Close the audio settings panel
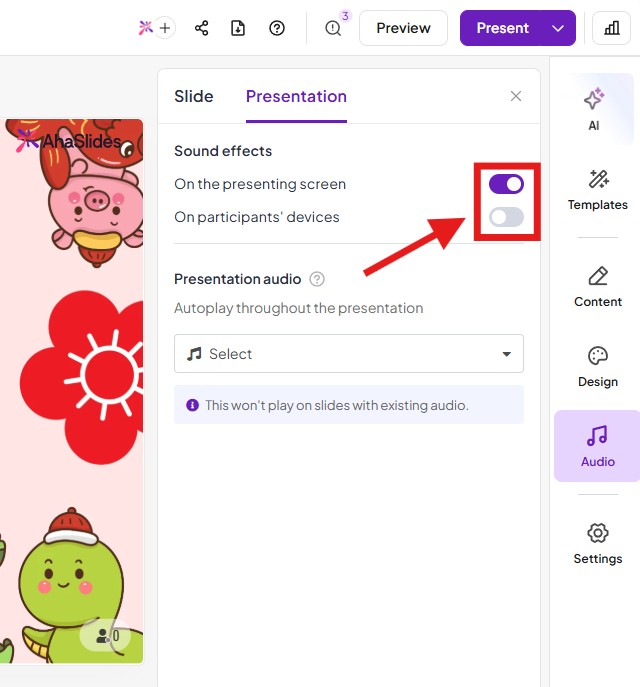 click(516, 96)
